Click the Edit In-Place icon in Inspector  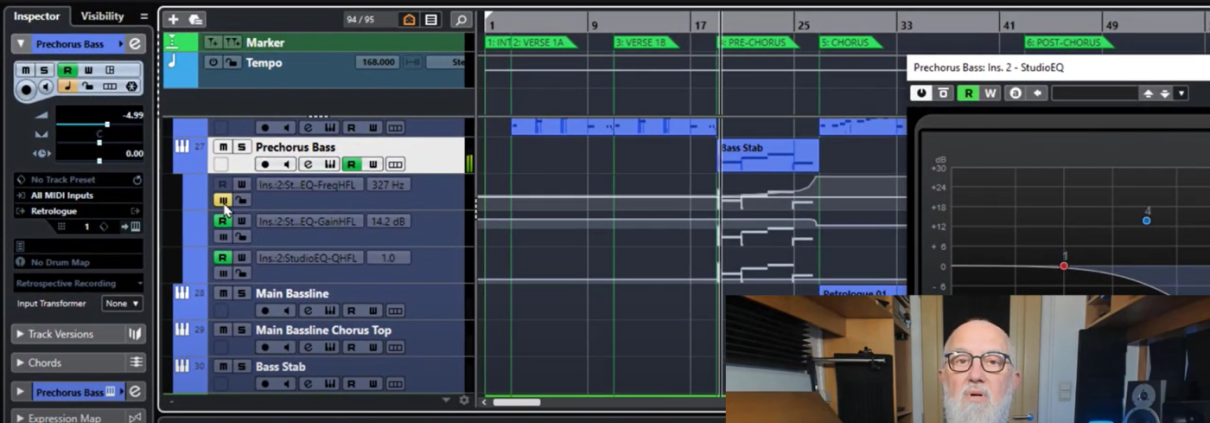tap(110, 70)
